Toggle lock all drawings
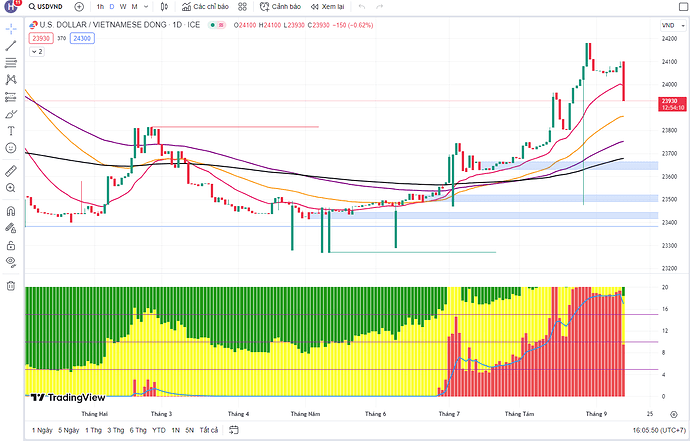Screen dimensions: 690x441 click(11, 245)
